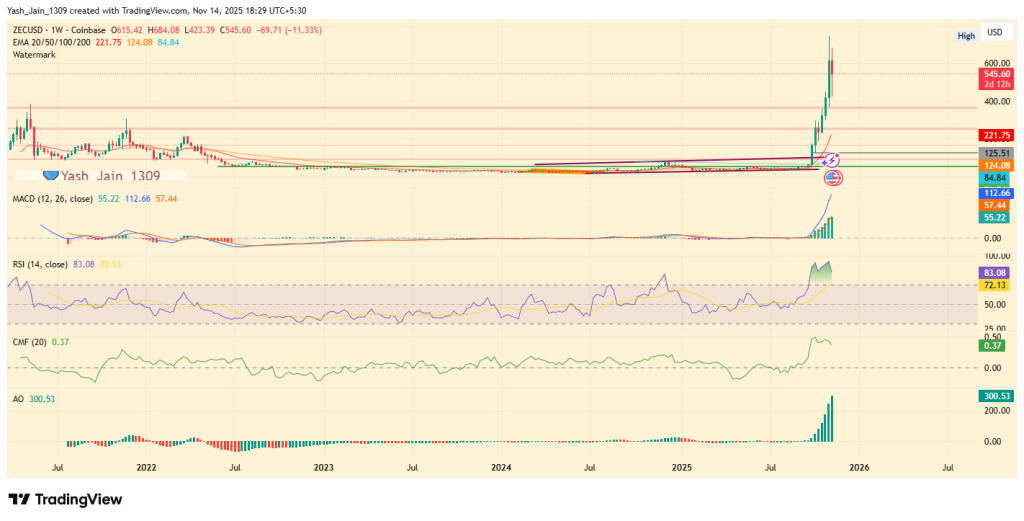
Task: Click the TradingView logo at bottom left
Action: point(65,499)
